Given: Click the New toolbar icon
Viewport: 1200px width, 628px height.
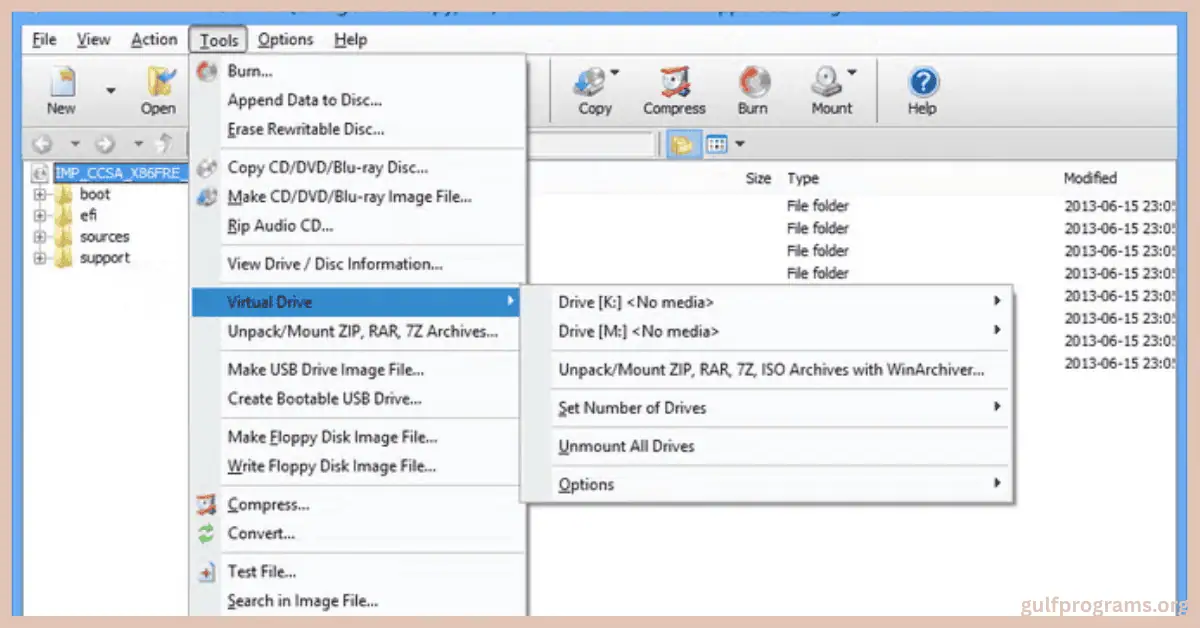Looking at the screenshot, I should (61, 90).
